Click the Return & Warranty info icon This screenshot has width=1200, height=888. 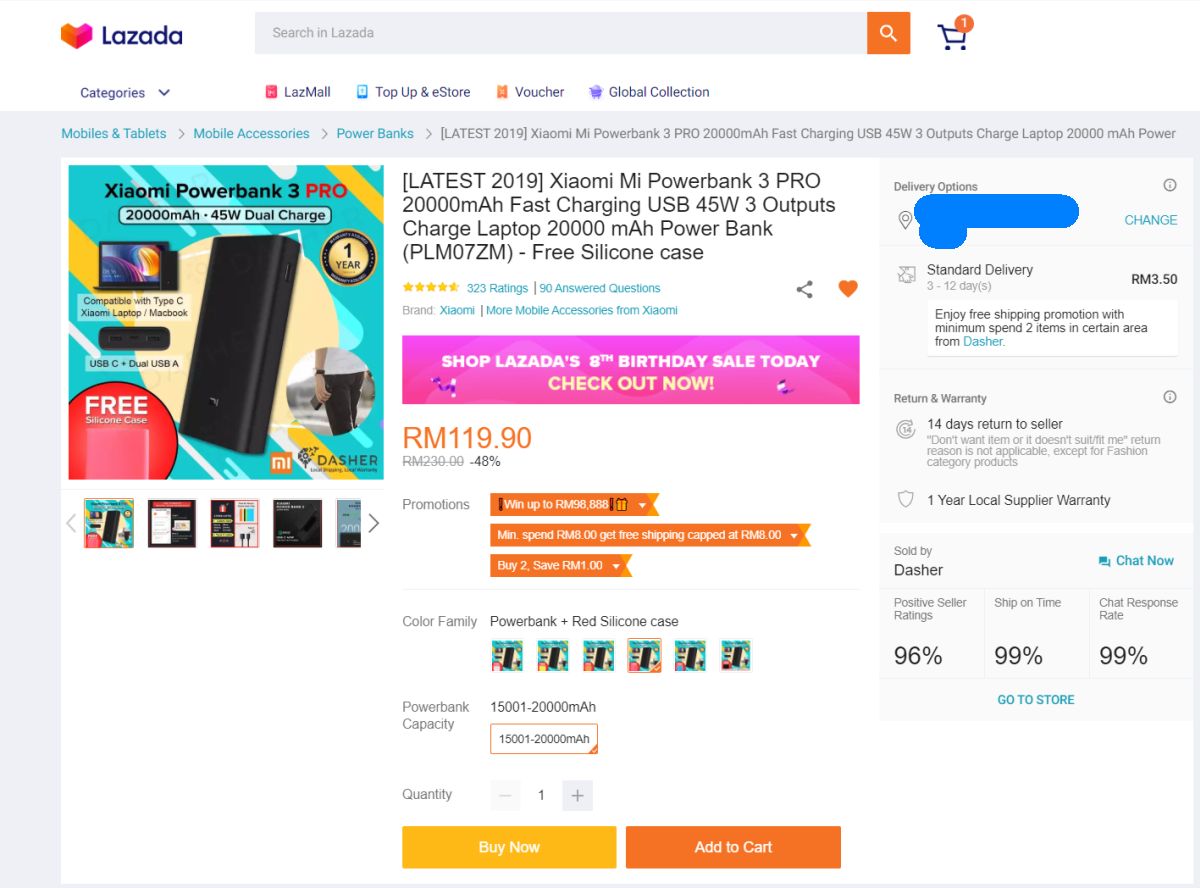coord(1169,397)
